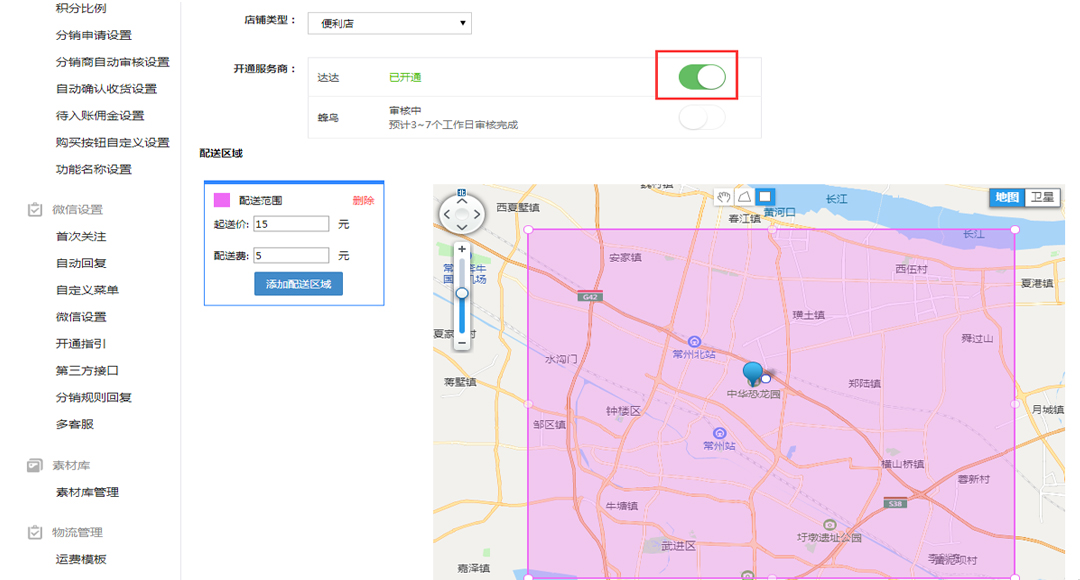The image size is (1080, 580).
Task: Select the polygon drawing tool
Action: tap(744, 196)
